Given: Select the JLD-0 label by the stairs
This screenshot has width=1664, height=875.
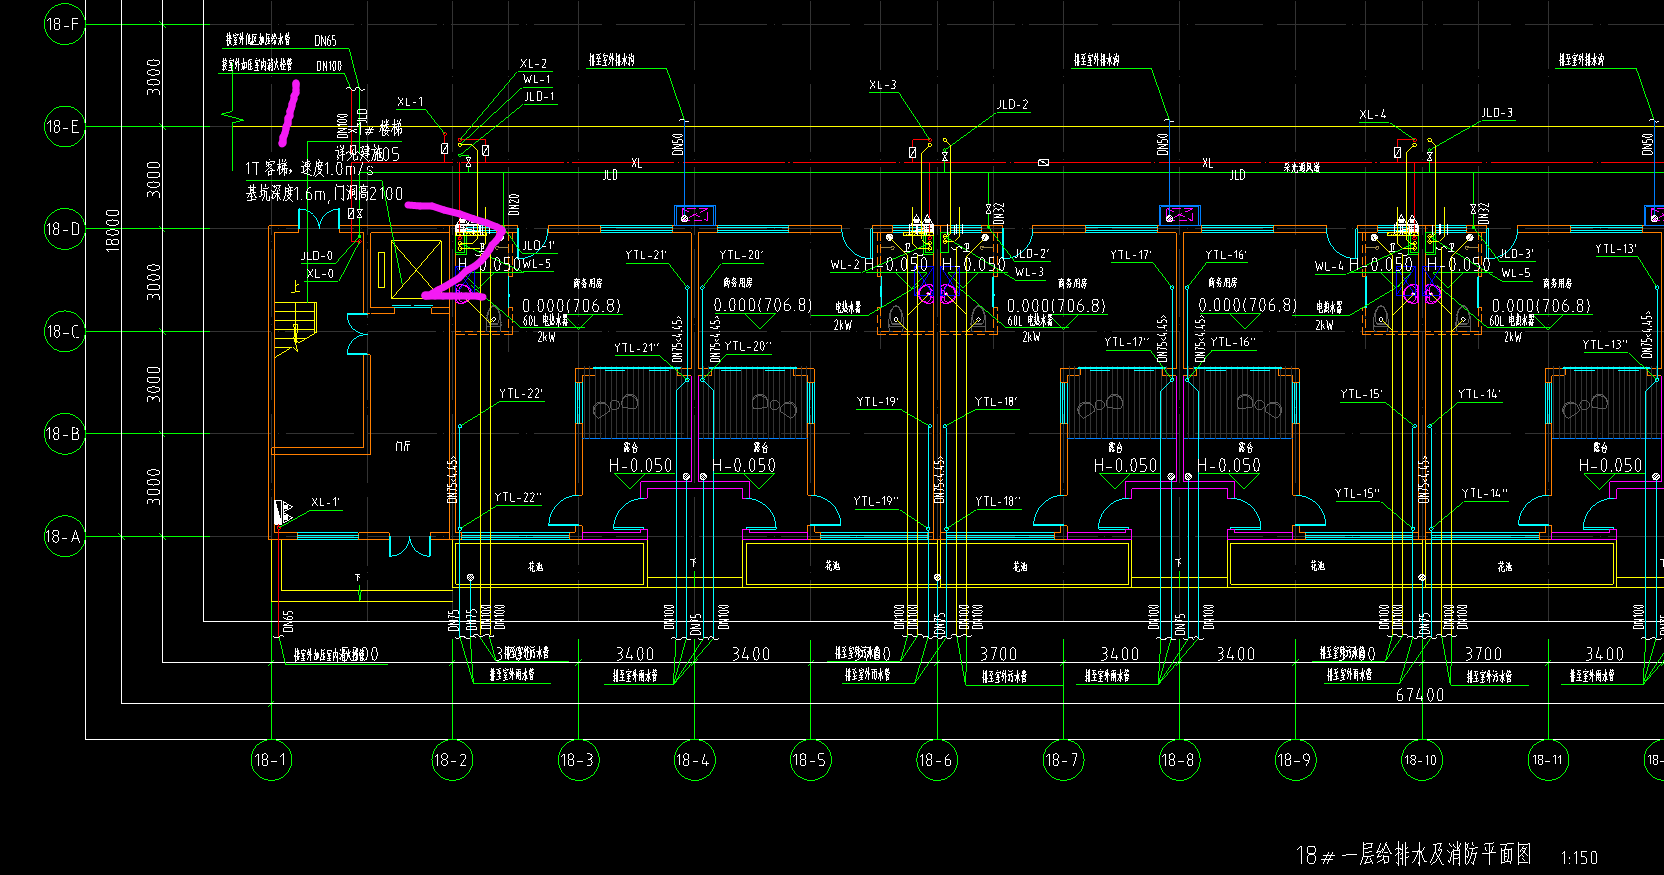Looking at the screenshot, I should tap(317, 256).
